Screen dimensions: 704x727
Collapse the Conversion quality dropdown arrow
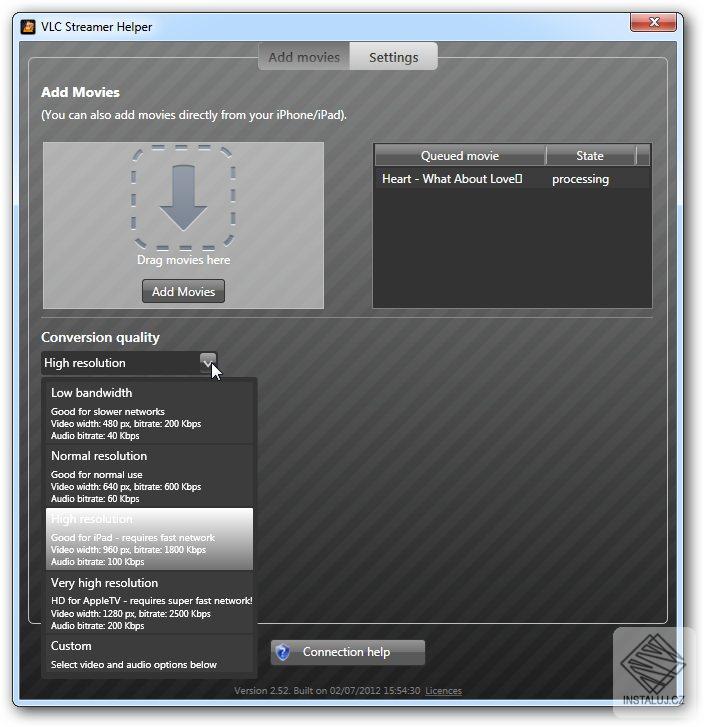click(x=208, y=363)
